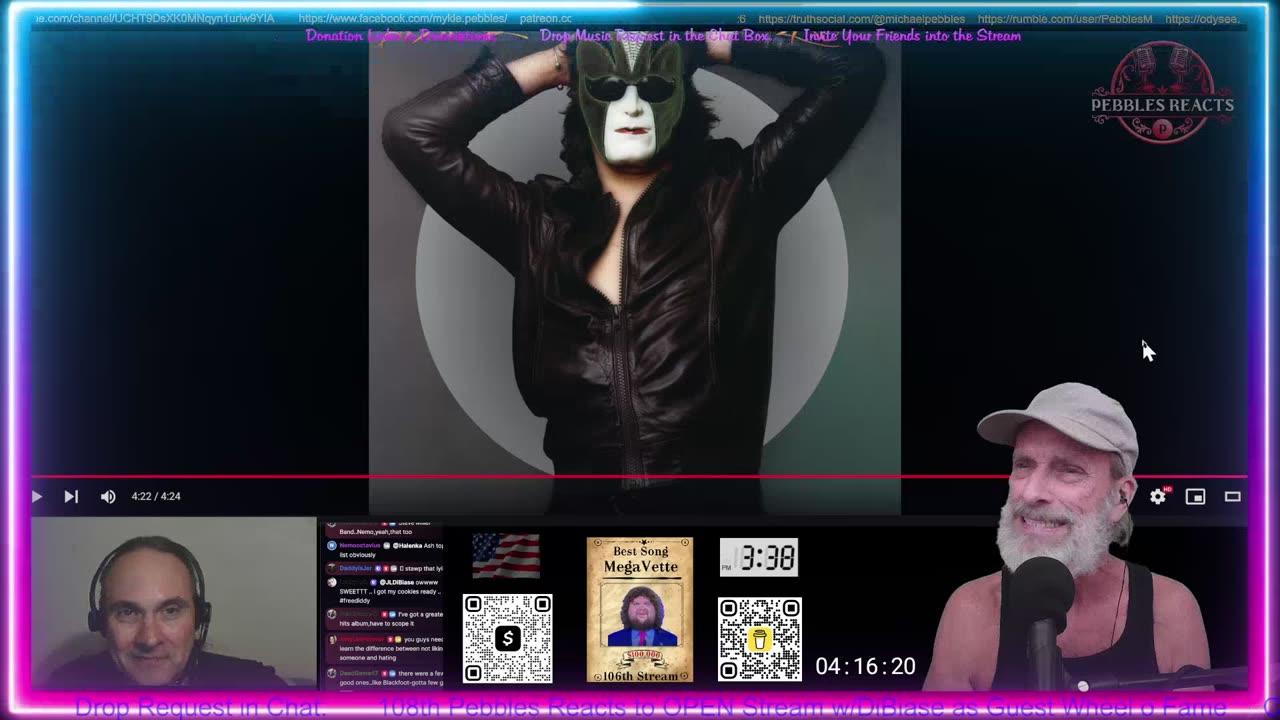Image resolution: width=1280 pixels, height=720 pixels.
Task: Click the Best Song MegaVette poster
Action: point(639,610)
